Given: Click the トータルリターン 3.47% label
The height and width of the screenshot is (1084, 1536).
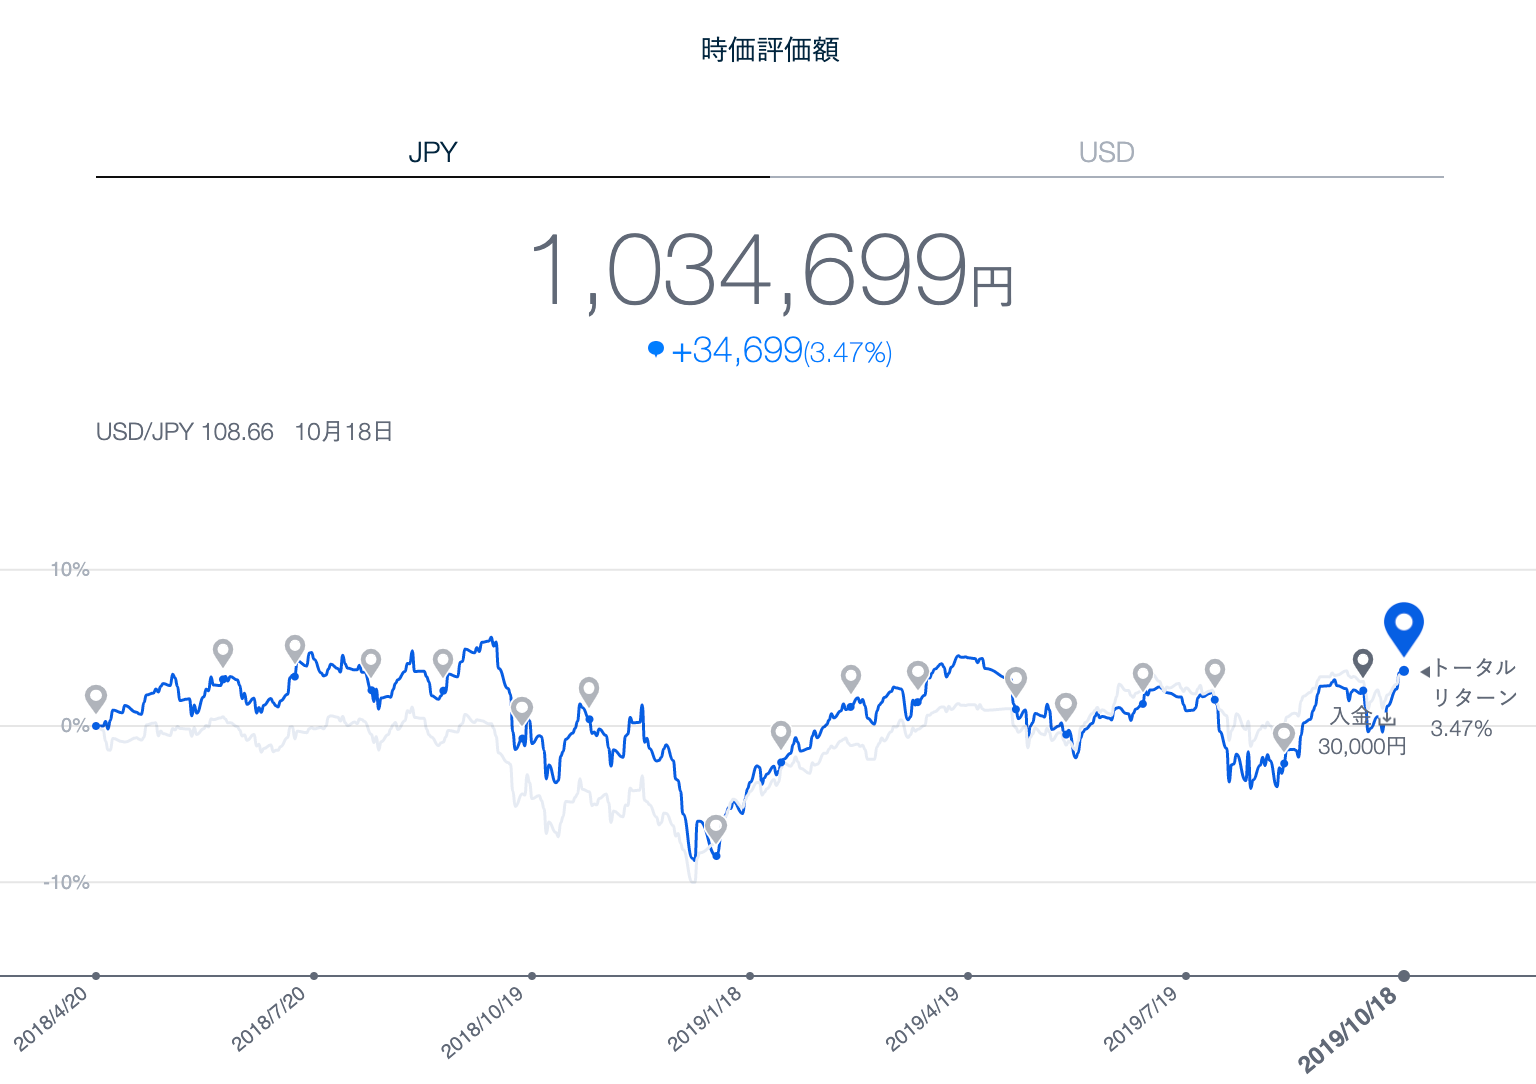Looking at the screenshot, I should coord(1472,697).
